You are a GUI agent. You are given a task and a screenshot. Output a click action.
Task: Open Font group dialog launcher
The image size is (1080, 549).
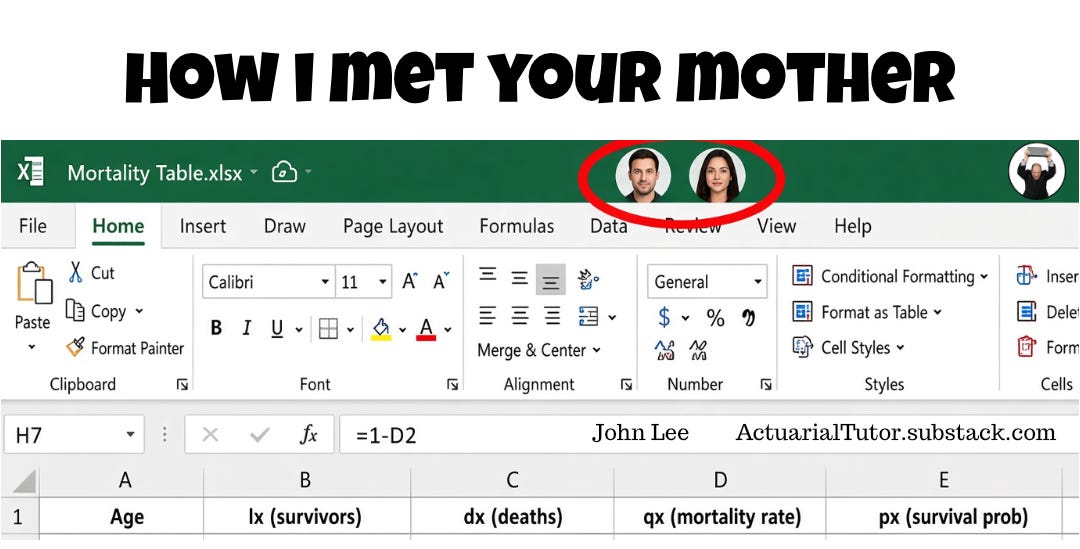click(453, 385)
